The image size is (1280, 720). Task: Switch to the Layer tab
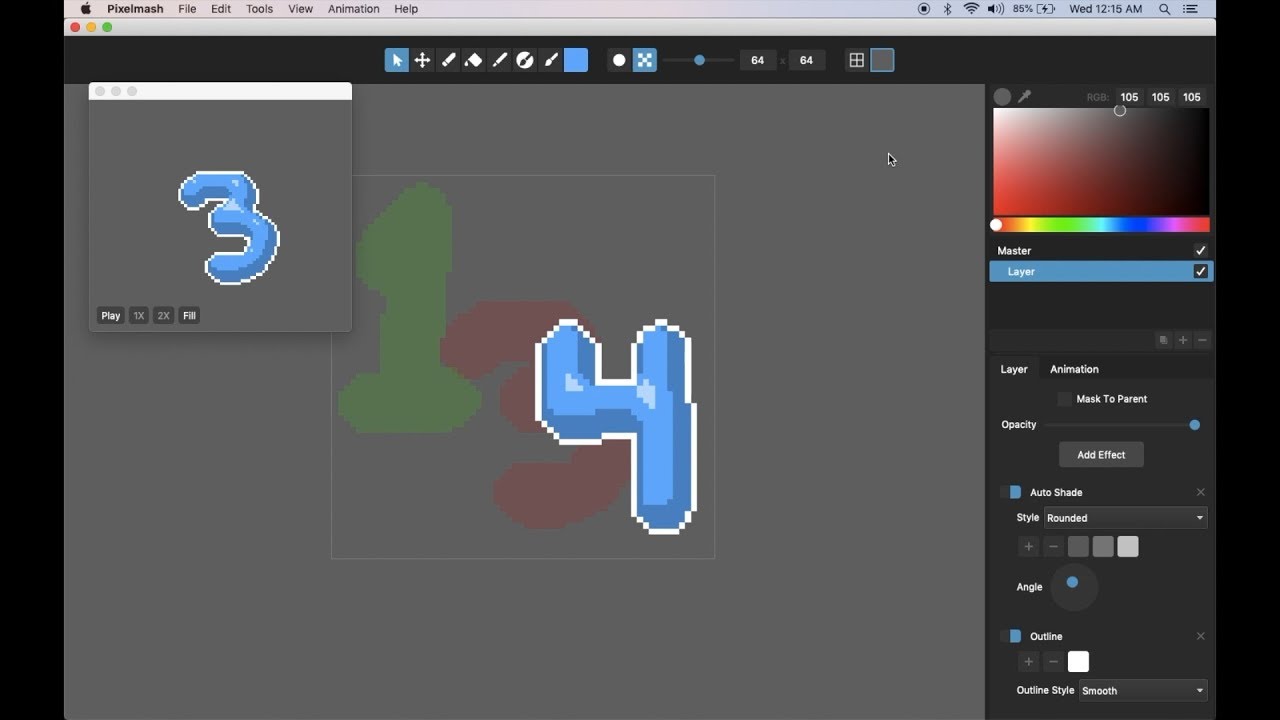click(x=1014, y=369)
